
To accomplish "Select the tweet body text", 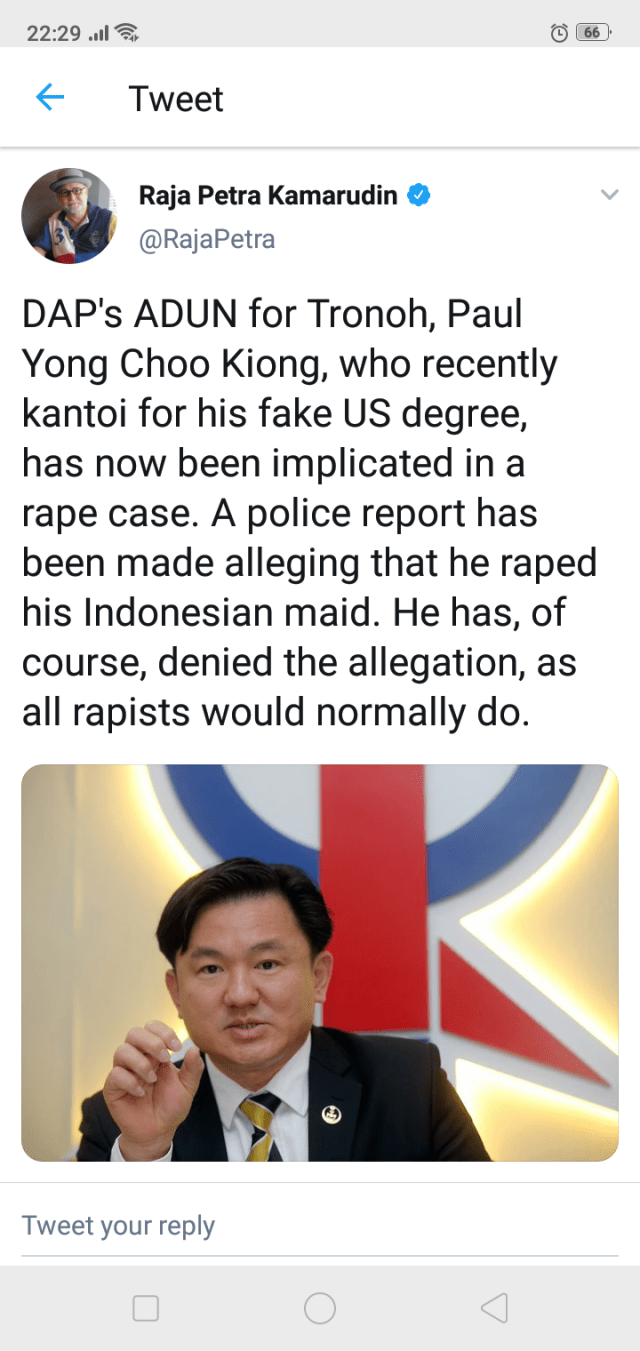I will [309, 513].
